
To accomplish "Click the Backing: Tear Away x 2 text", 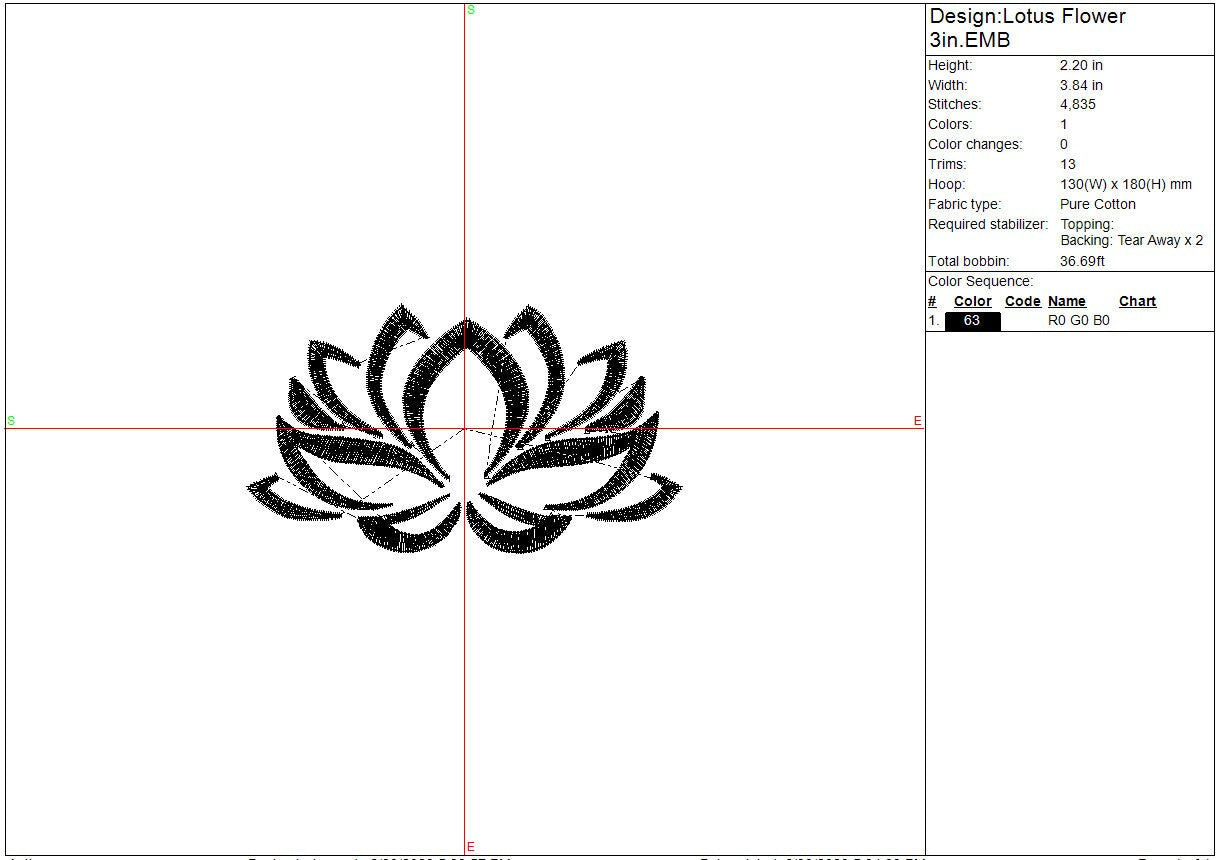I will point(1131,240).
